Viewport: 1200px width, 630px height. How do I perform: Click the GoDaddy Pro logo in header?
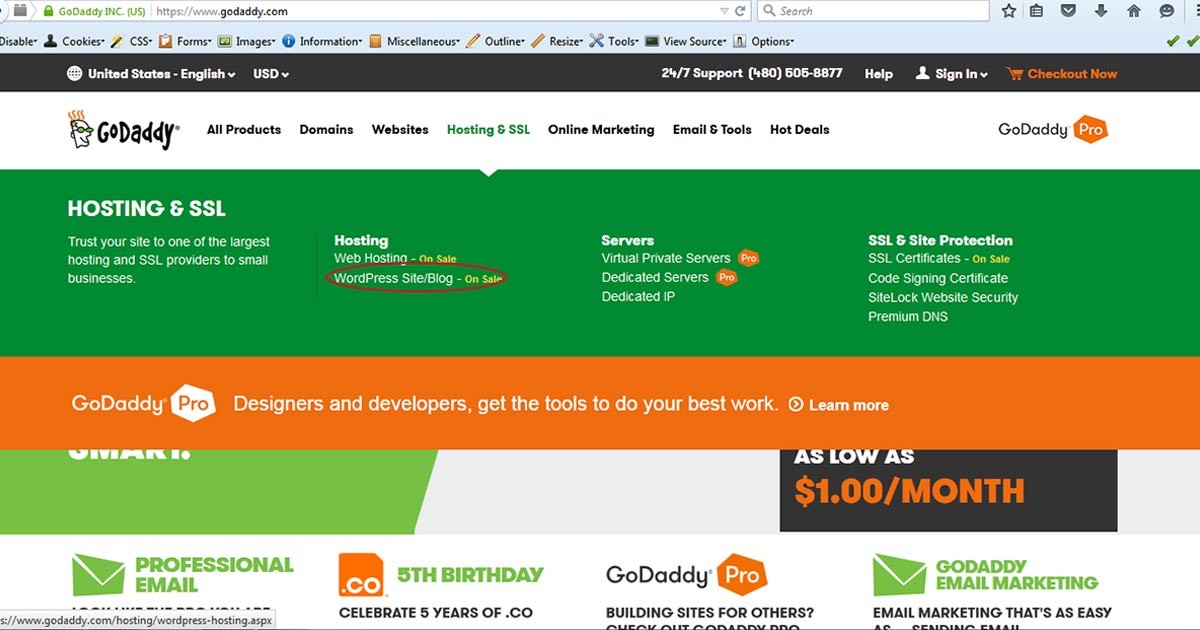pyautogui.click(x=1053, y=130)
